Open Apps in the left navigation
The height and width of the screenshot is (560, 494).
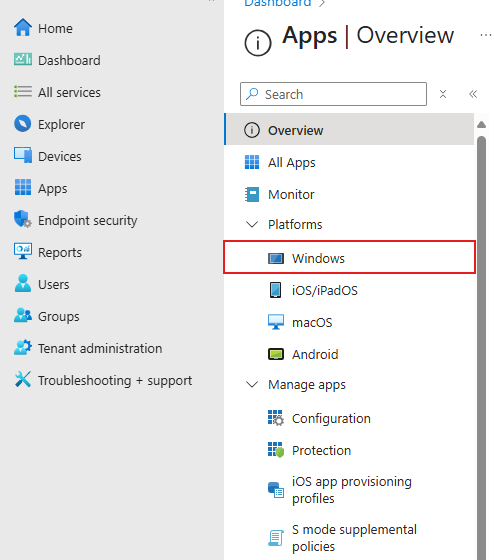53,189
